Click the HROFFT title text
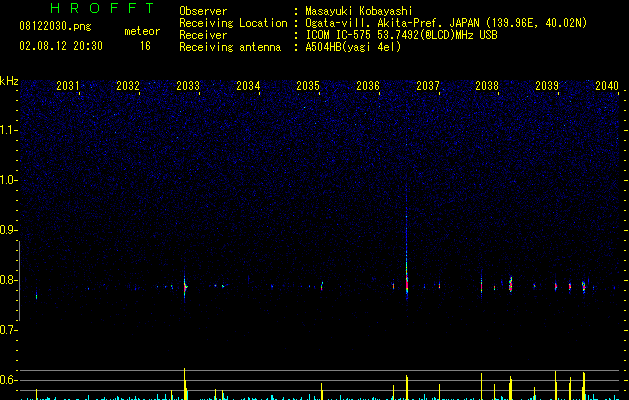 click(102, 8)
